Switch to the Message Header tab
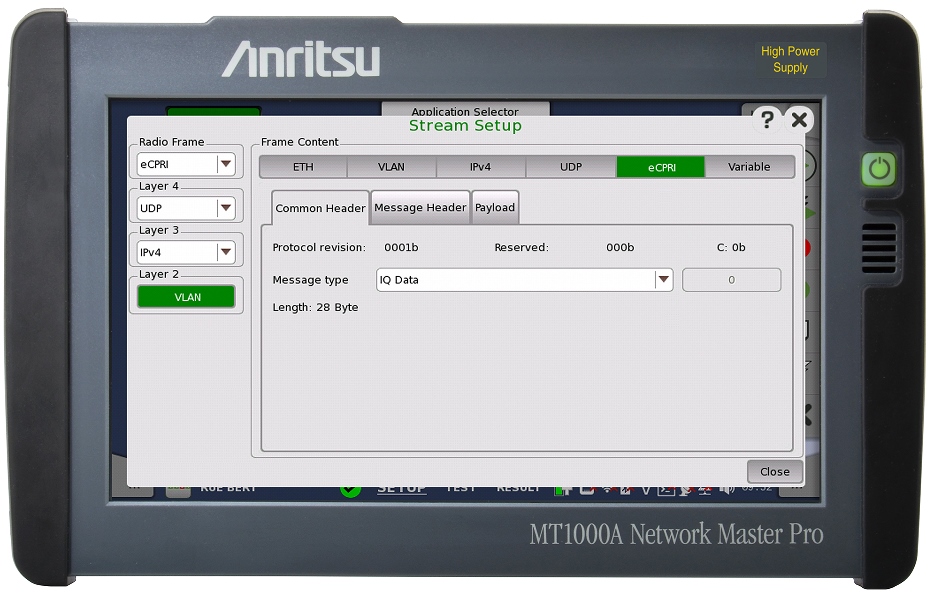The width and height of the screenshot is (930, 596). tap(420, 208)
